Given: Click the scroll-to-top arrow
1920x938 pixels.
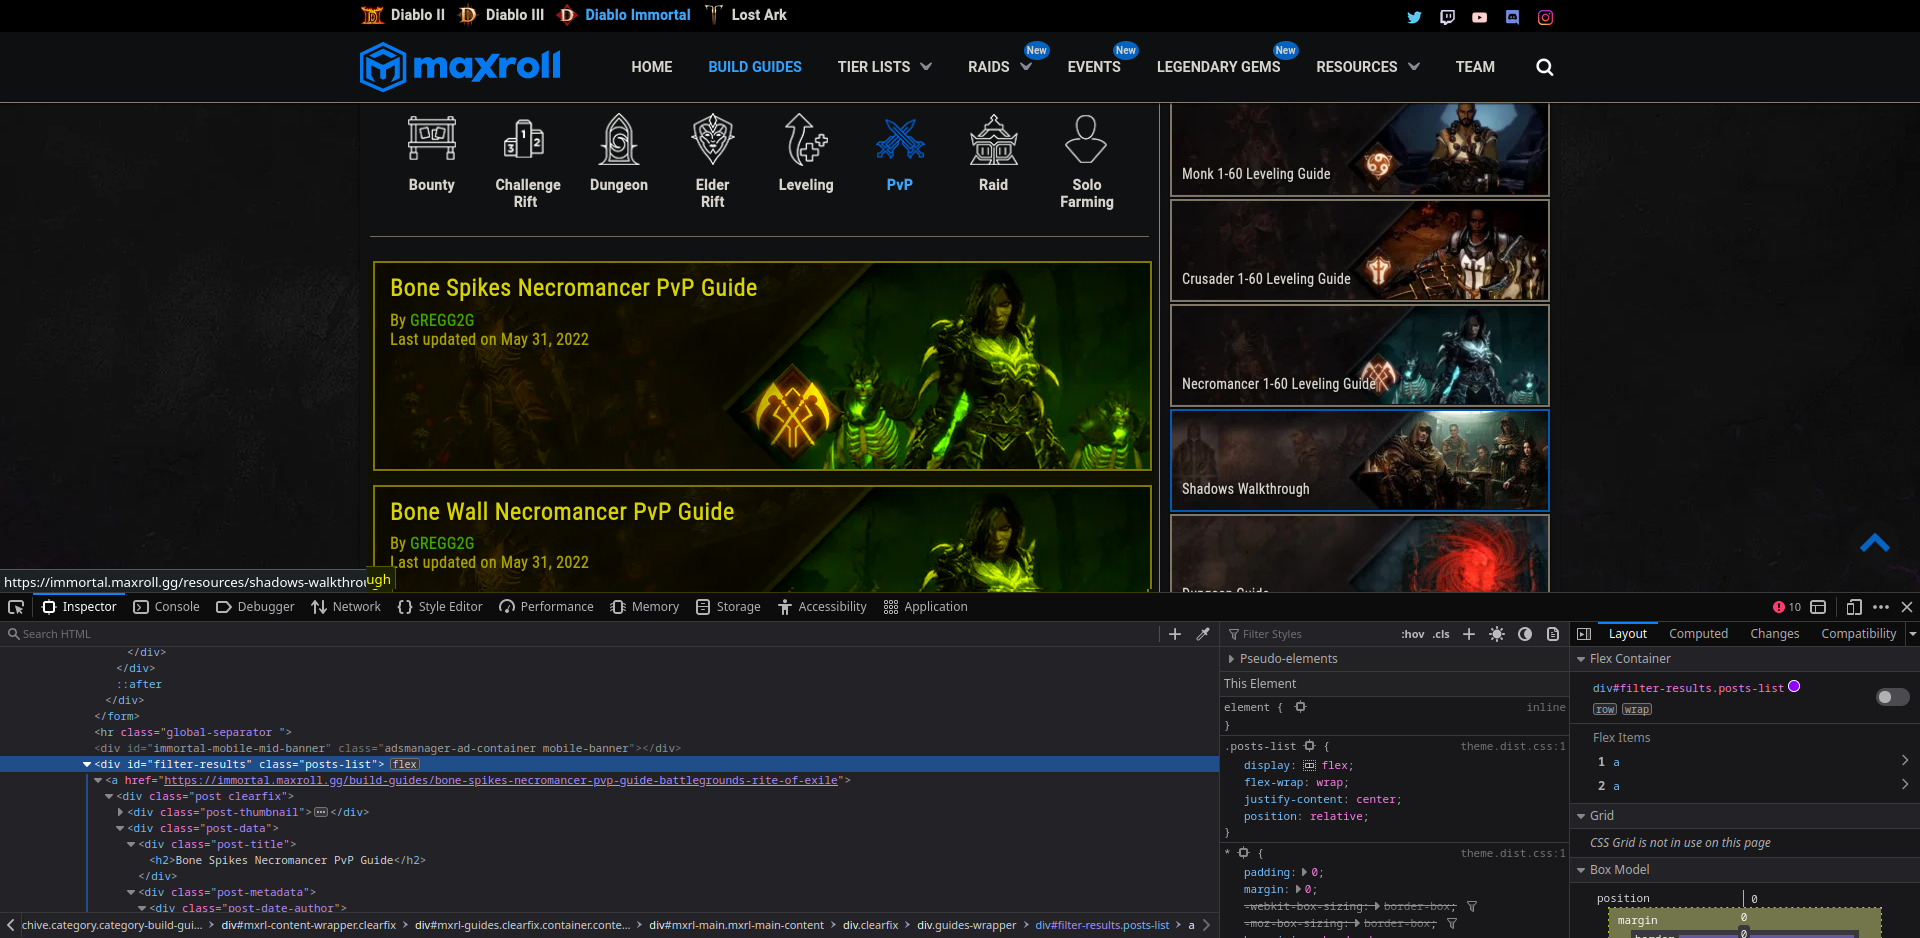Looking at the screenshot, I should [1874, 543].
